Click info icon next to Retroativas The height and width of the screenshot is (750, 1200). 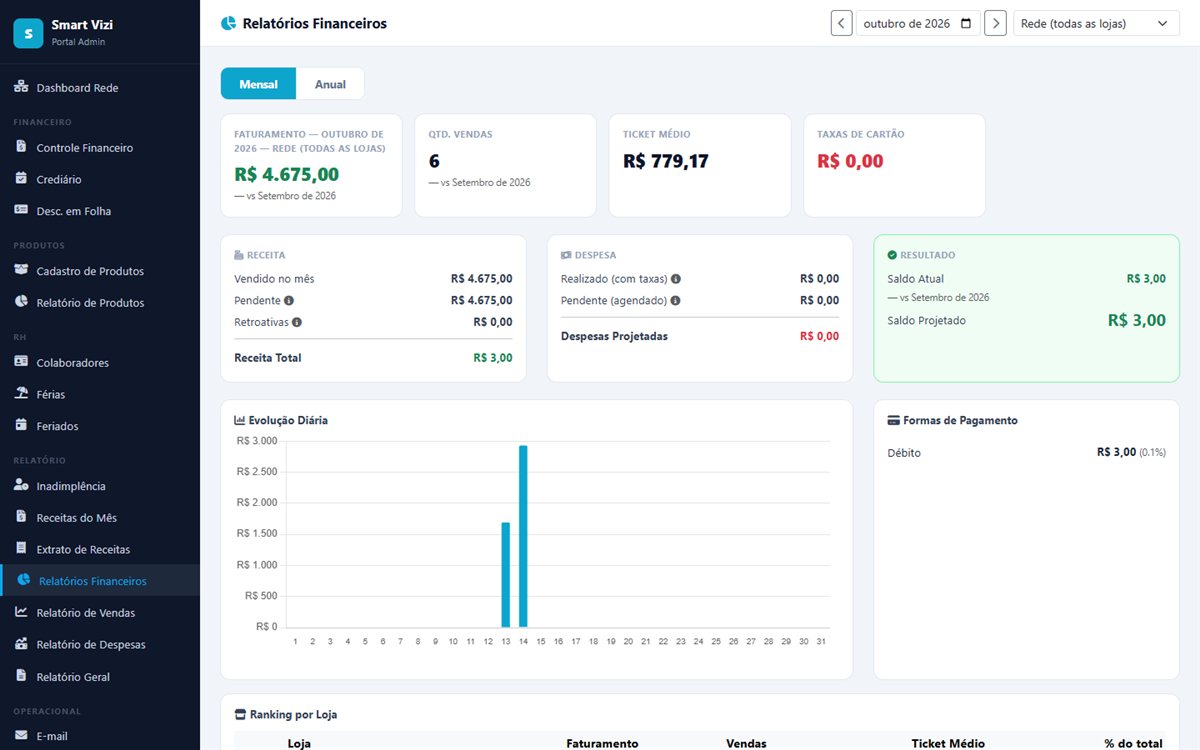(297, 322)
